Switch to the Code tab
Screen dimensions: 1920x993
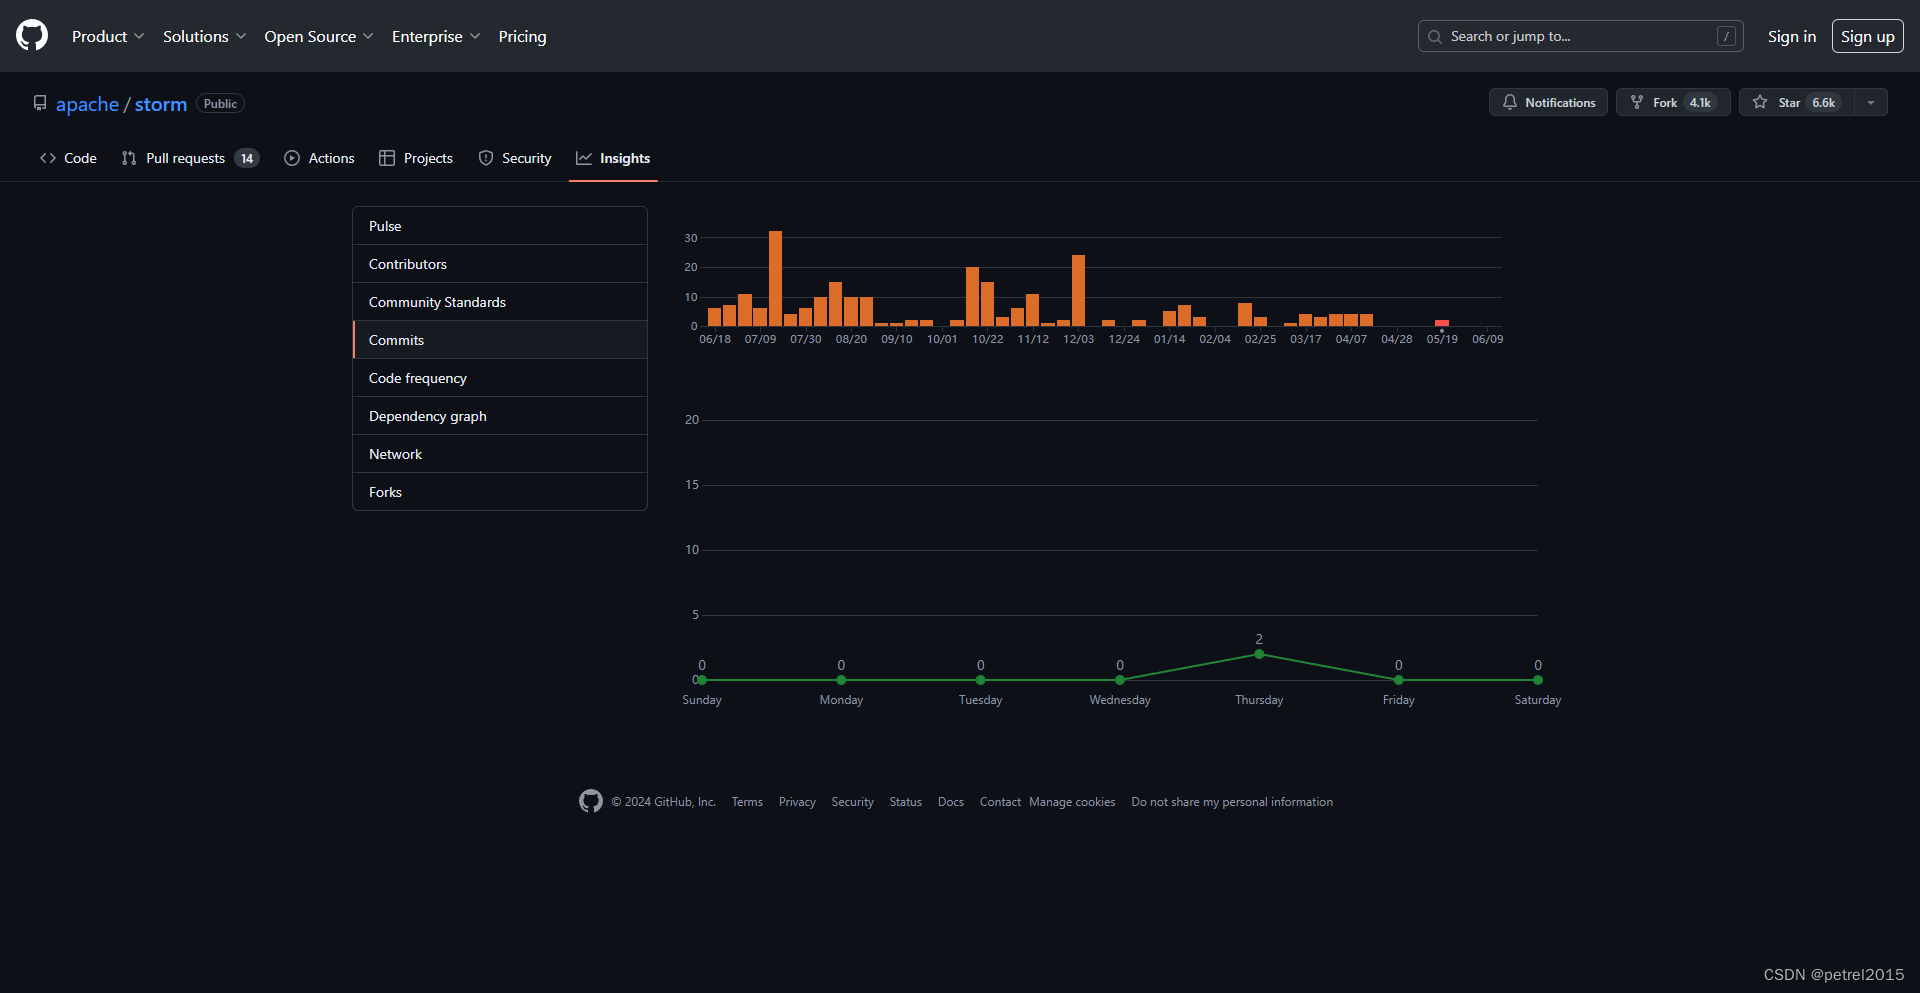coord(68,158)
